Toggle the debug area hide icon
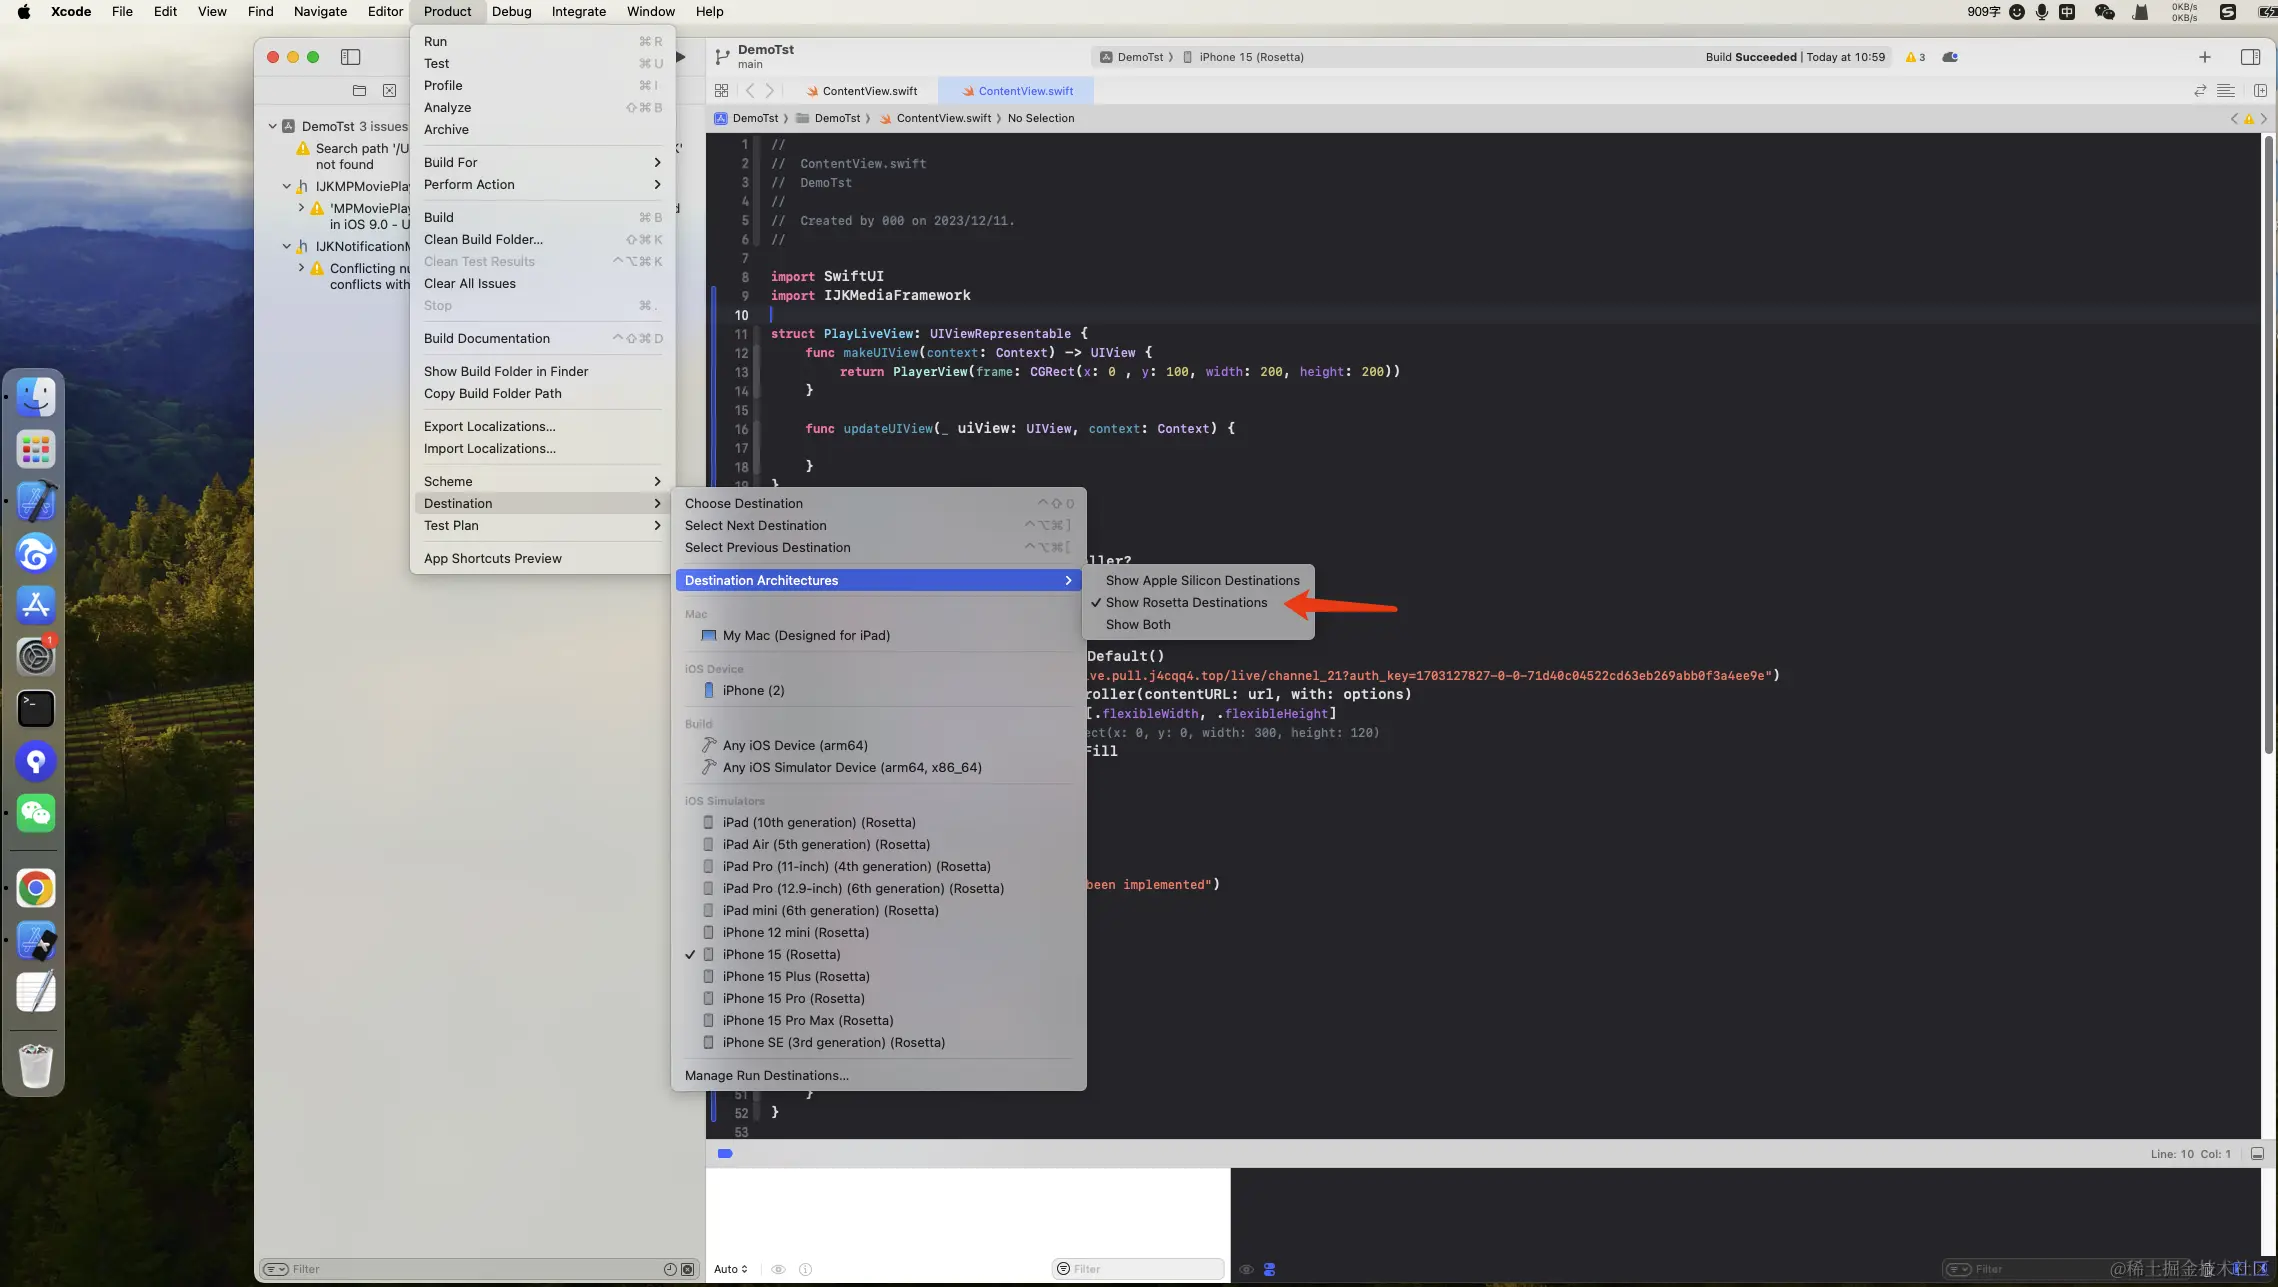Image resolution: width=2278 pixels, height=1287 pixels. [2257, 1153]
